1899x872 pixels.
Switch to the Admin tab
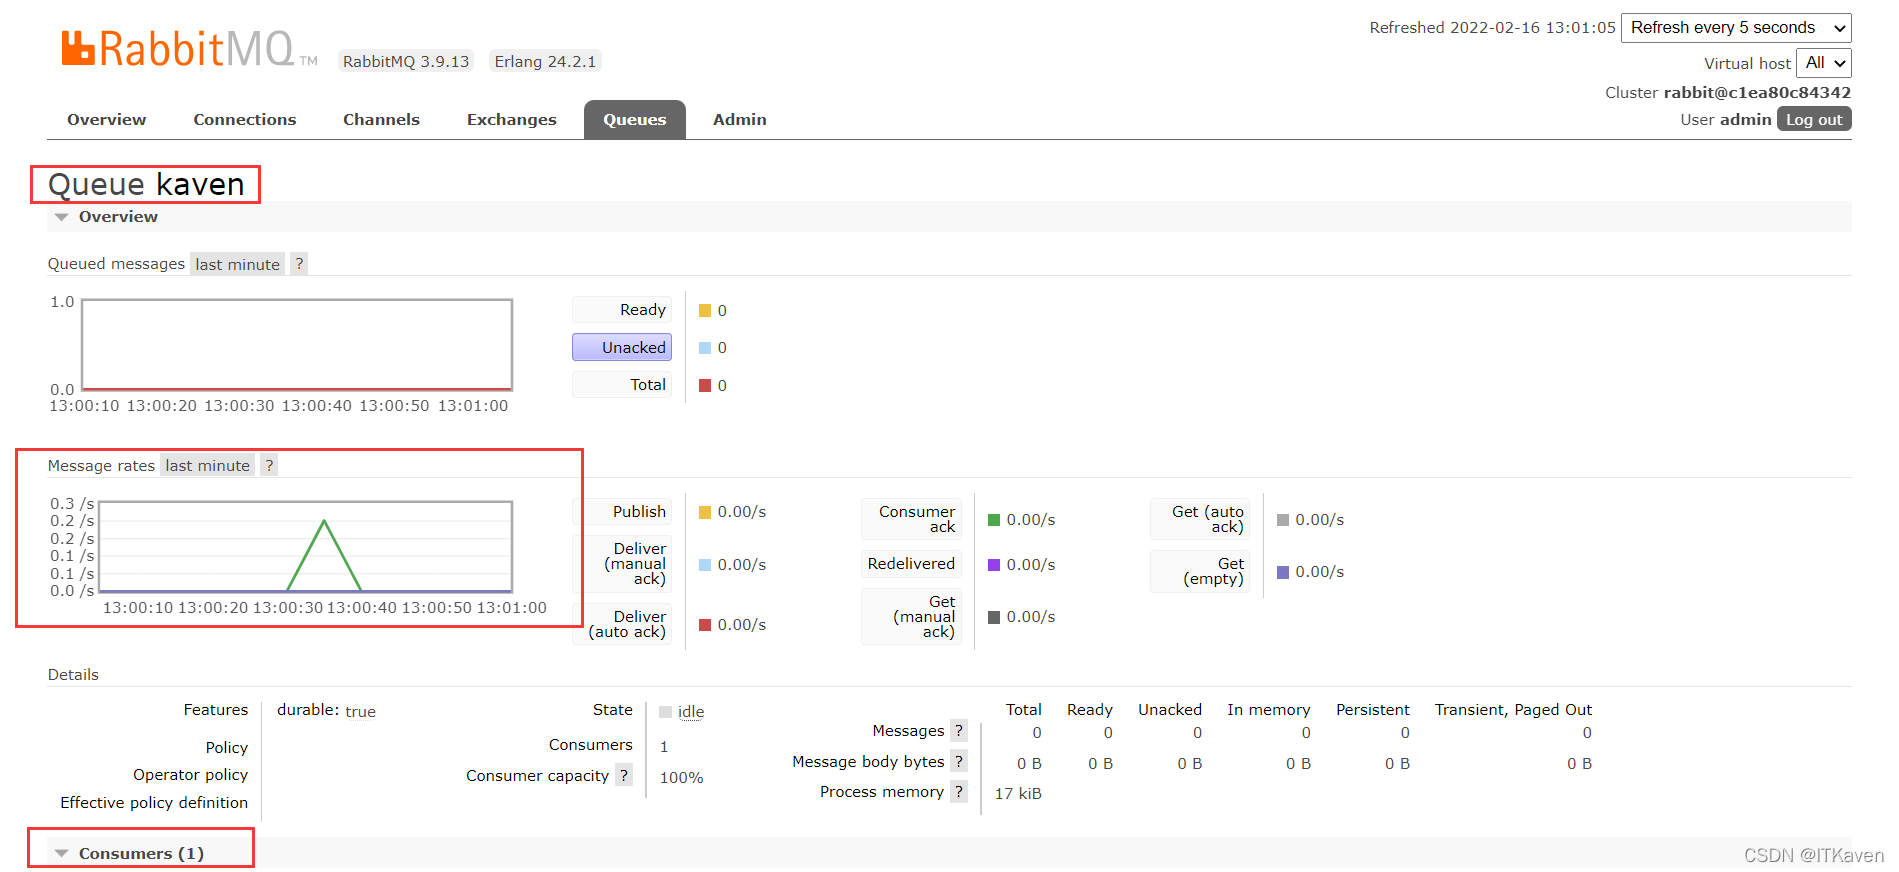click(x=740, y=120)
